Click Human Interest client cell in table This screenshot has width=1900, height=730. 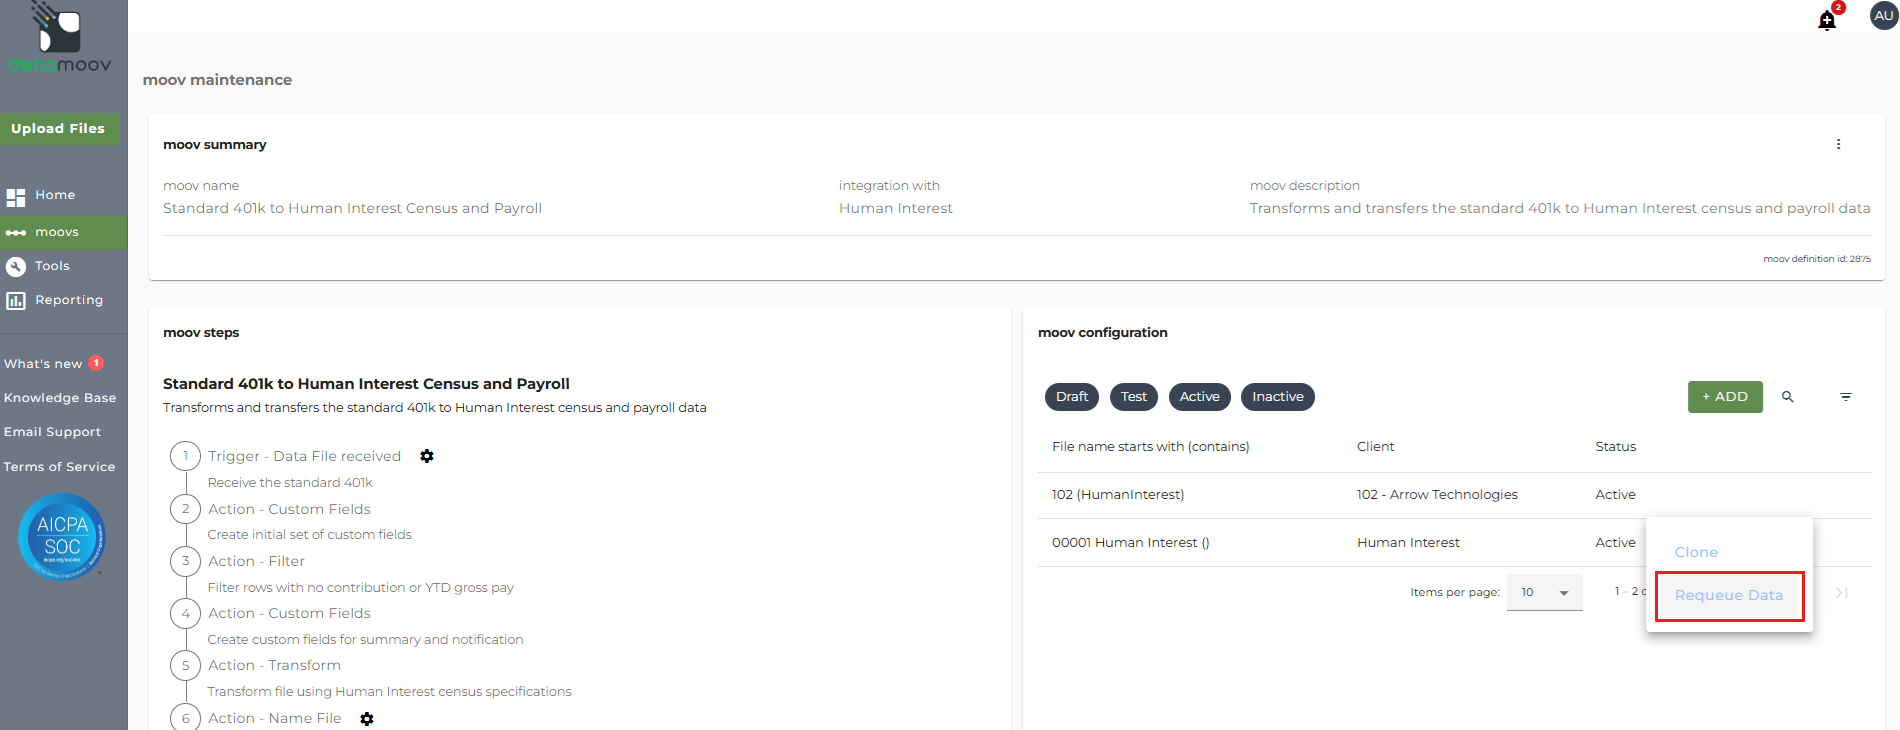(x=1408, y=543)
